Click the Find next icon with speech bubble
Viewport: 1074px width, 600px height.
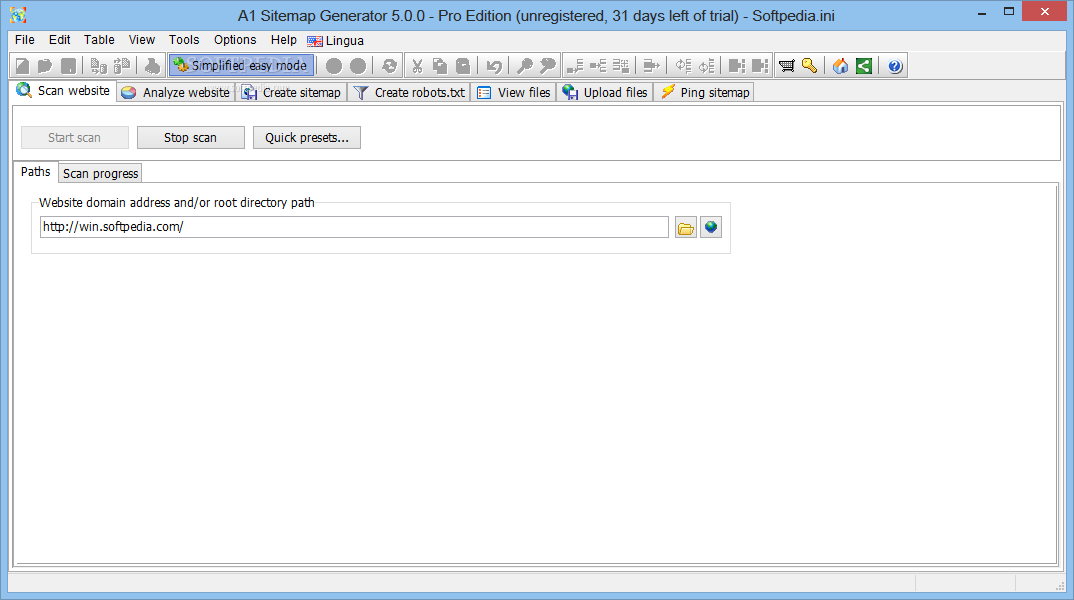547,66
